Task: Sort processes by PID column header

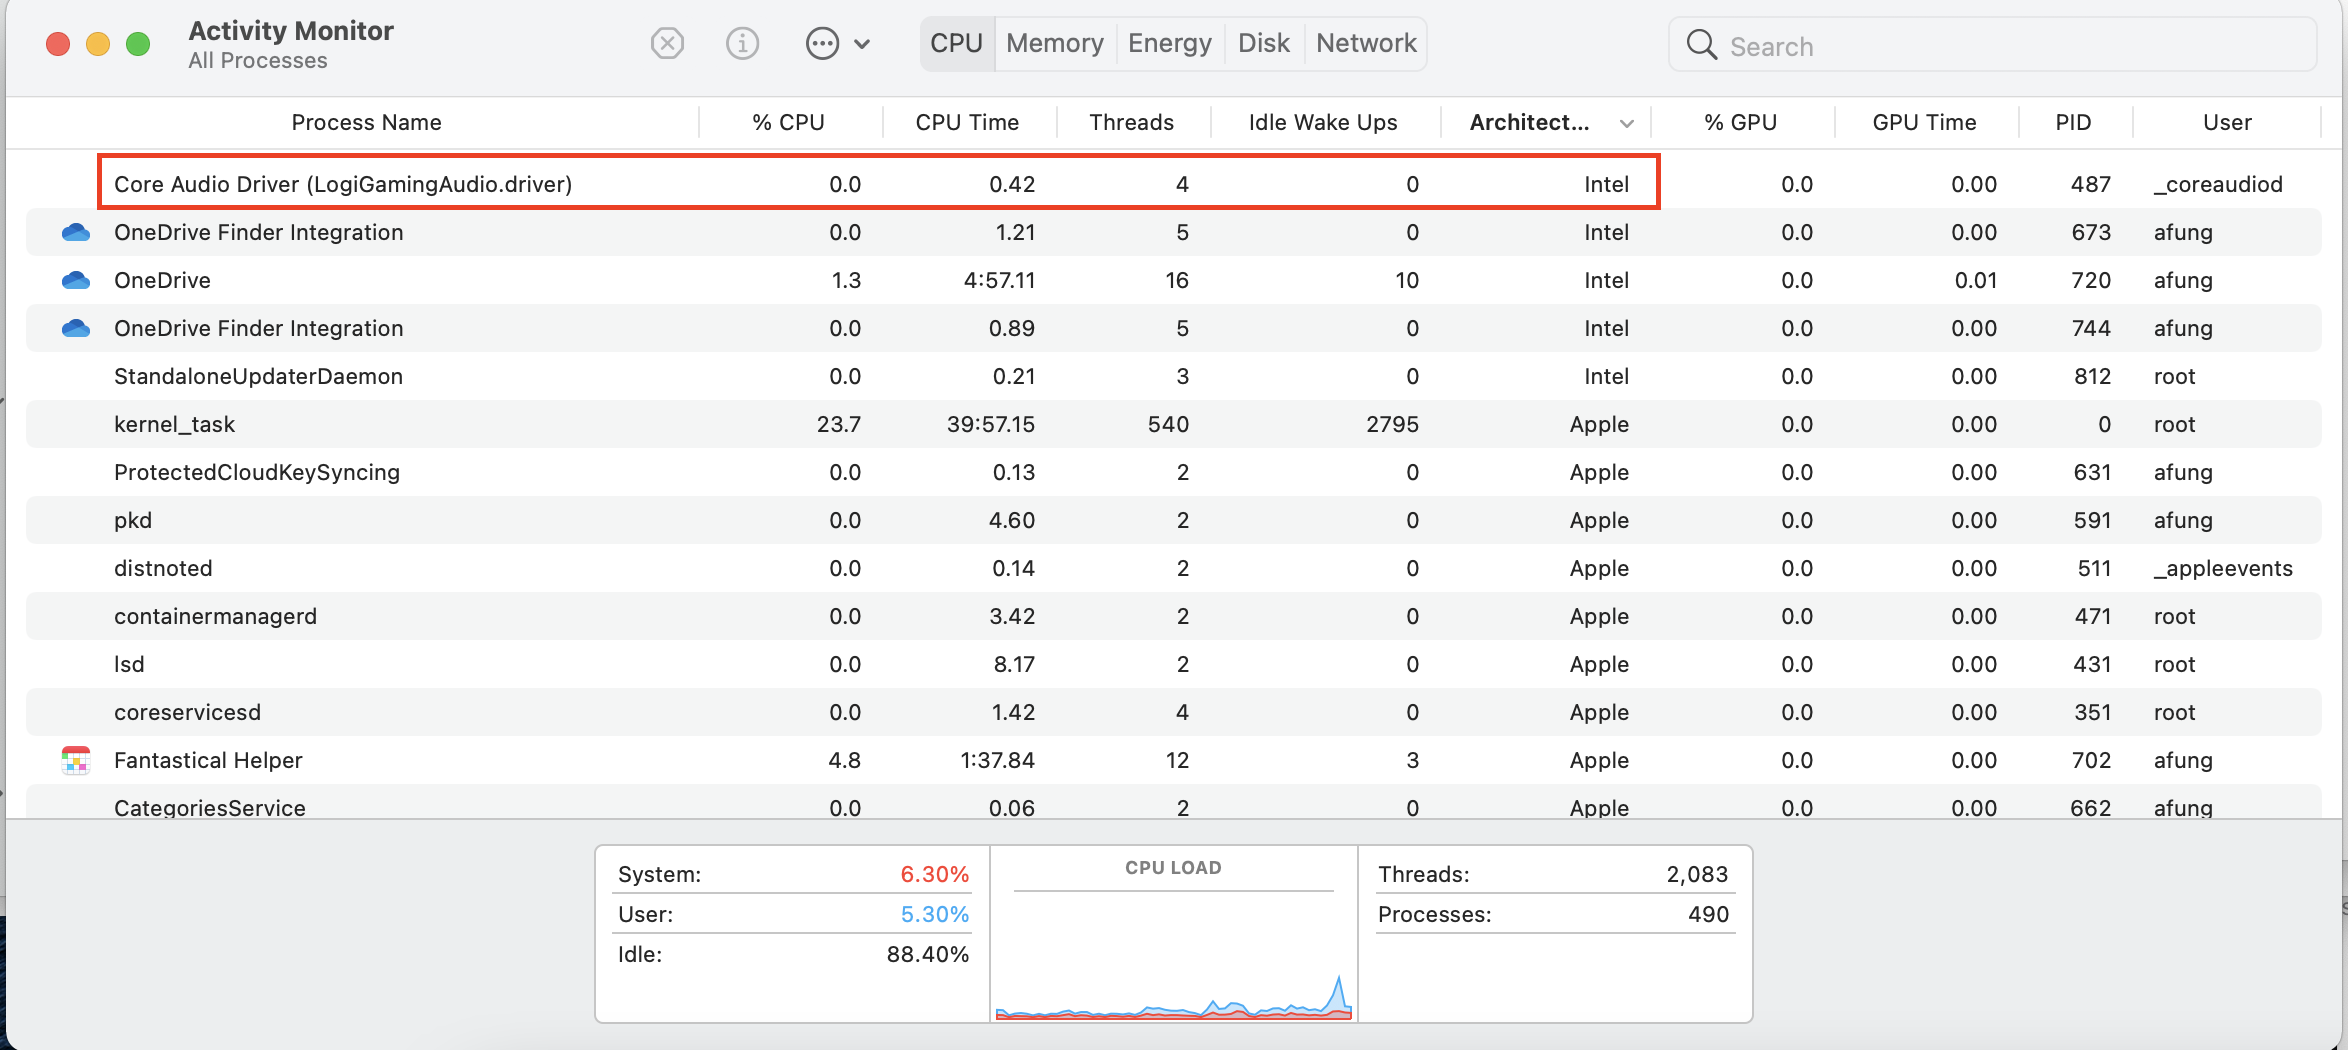Action: pos(2072,123)
